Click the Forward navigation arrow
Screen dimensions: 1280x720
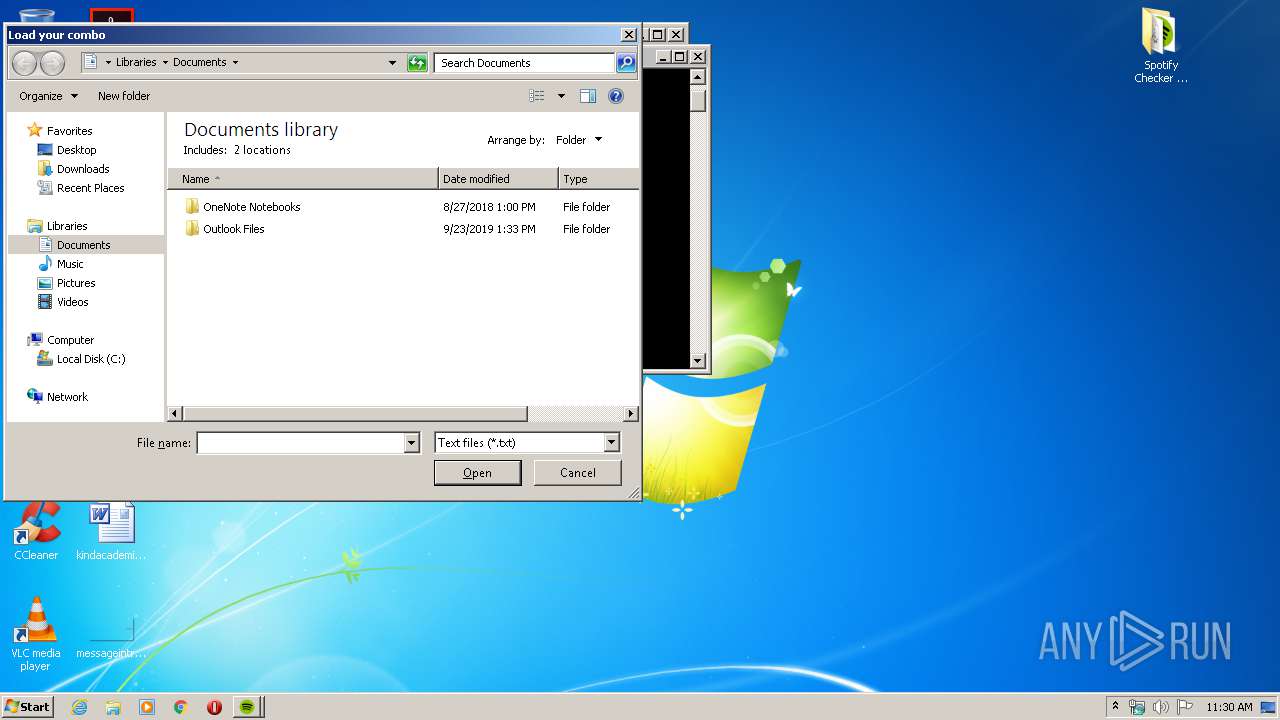pos(52,63)
